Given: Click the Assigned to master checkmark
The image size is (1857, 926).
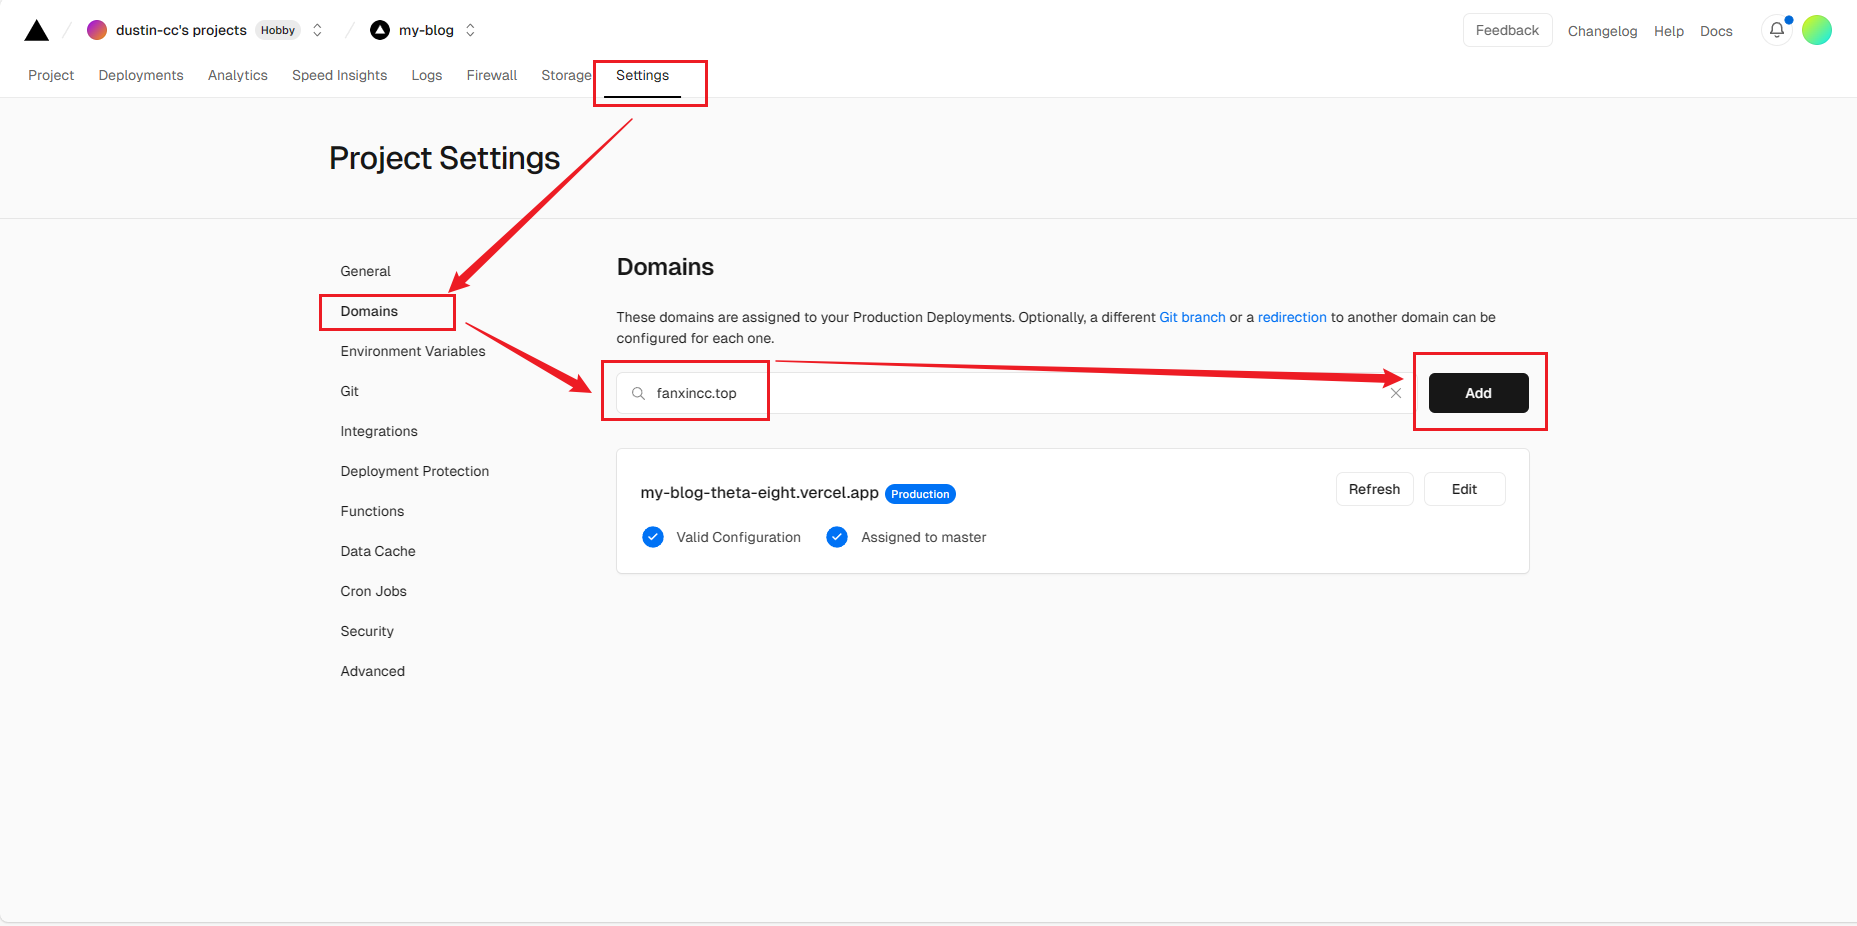Looking at the screenshot, I should [837, 537].
